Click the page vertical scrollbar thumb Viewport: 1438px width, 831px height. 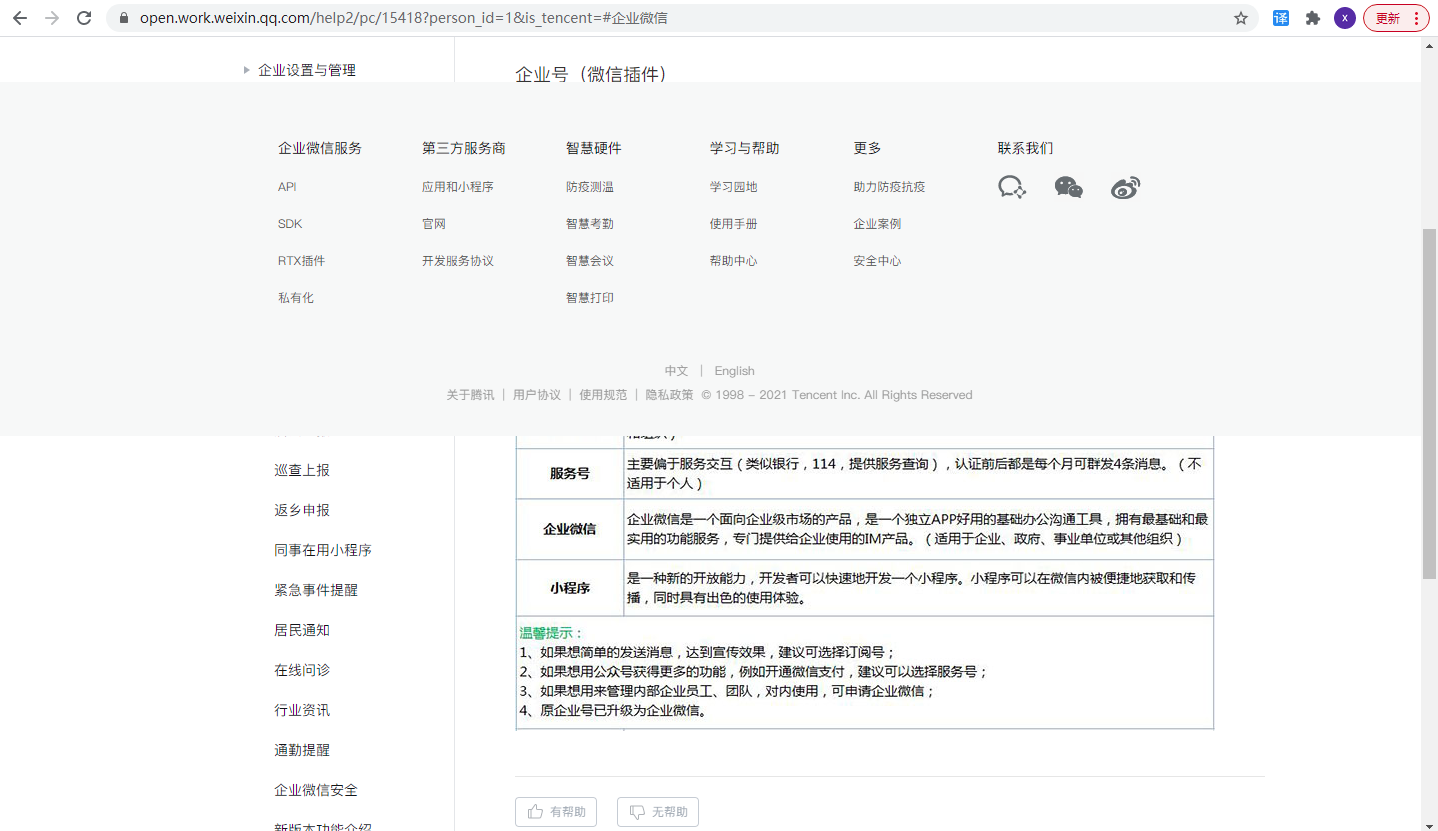coord(1430,403)
